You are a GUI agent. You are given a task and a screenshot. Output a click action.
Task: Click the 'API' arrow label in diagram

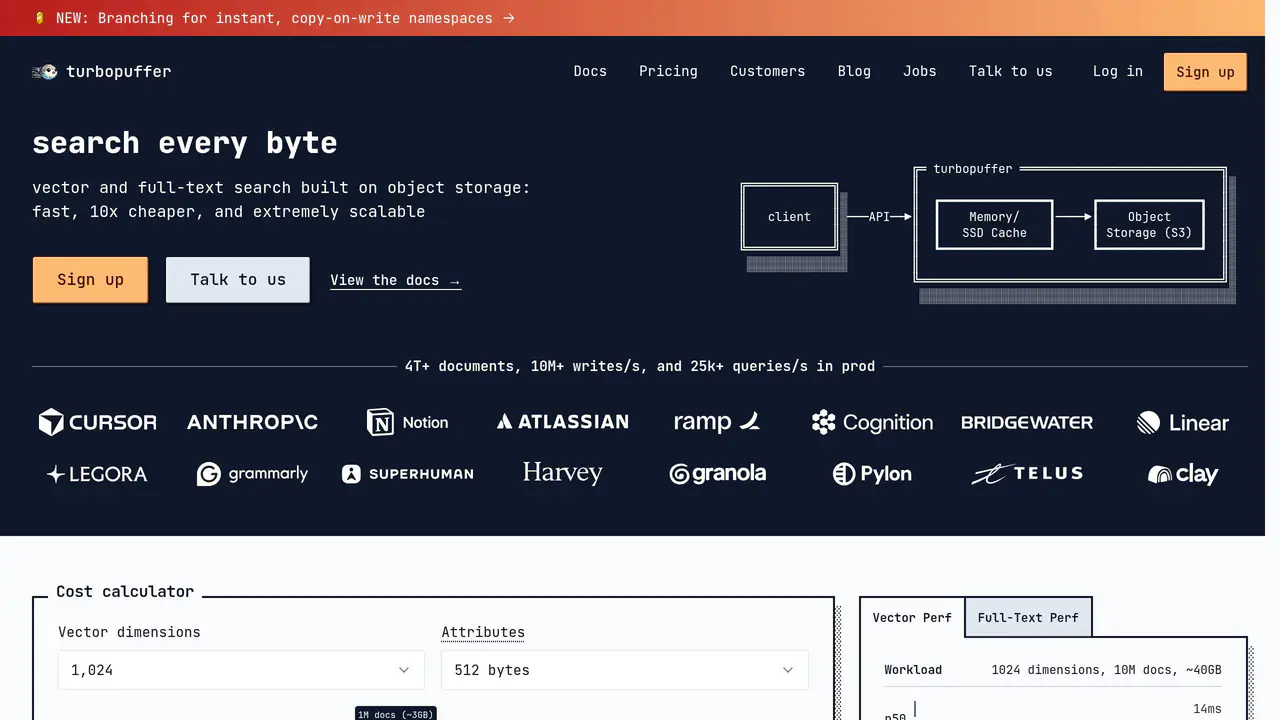[x=879, y=216]
